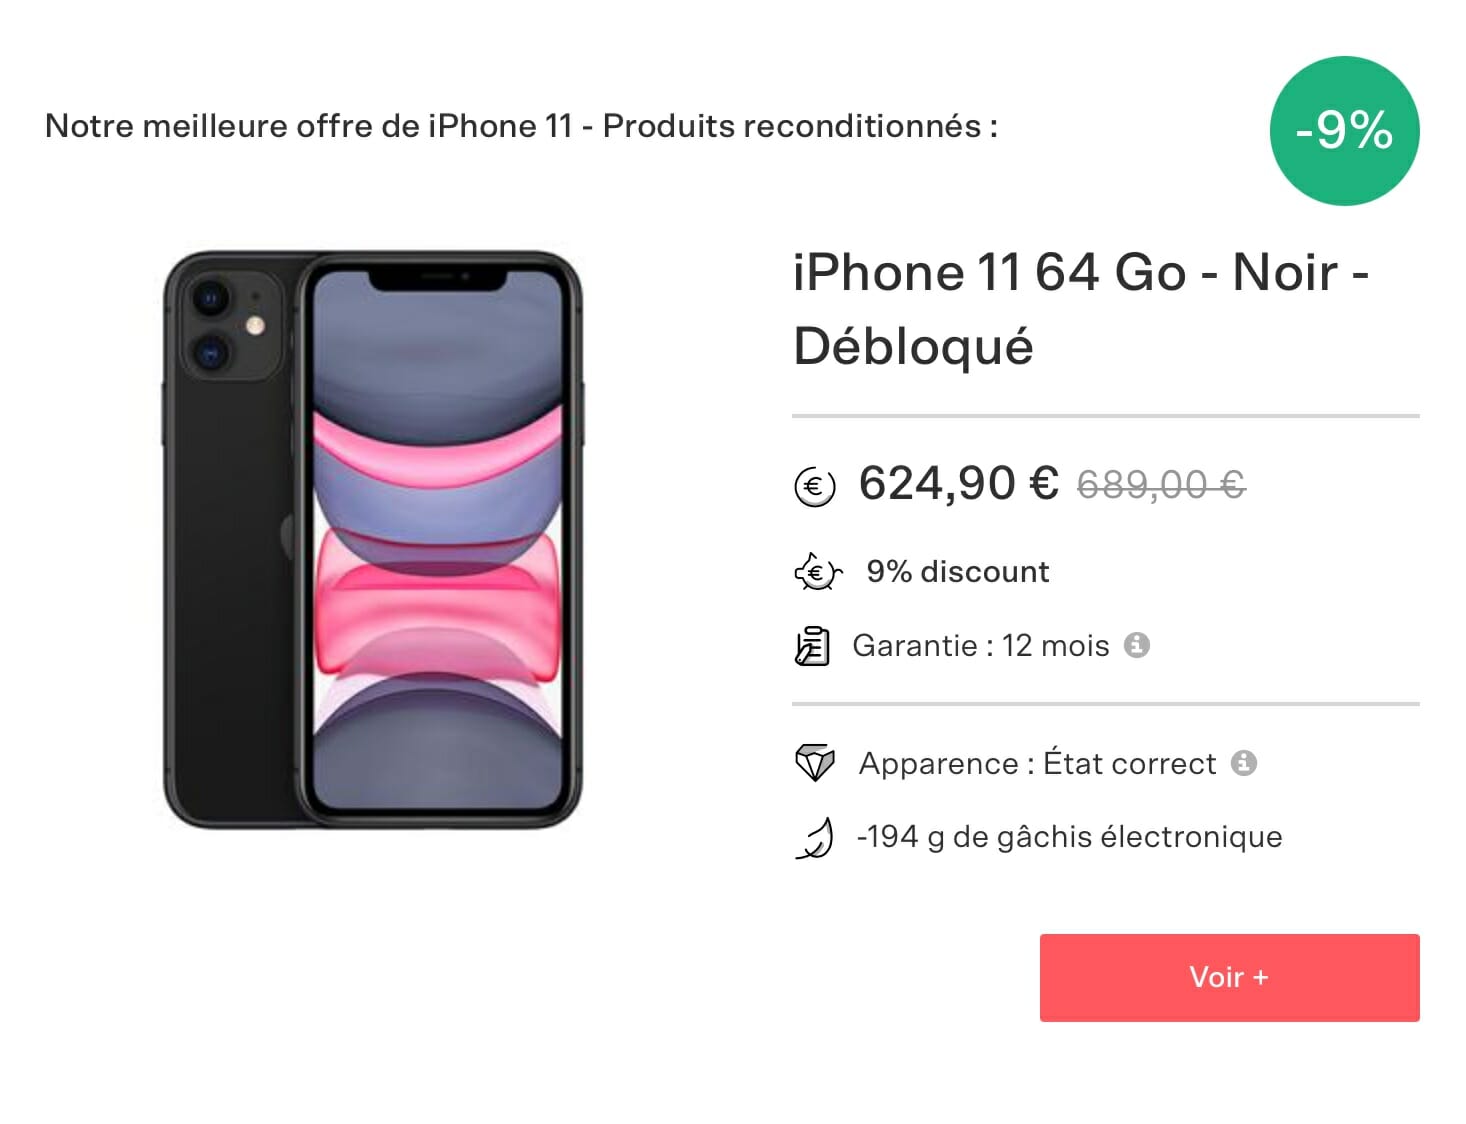Viewport: 1466px width, 1124px height.
Task: Click the crossed-out 689,00 € original price
Action: point(1160,485)
